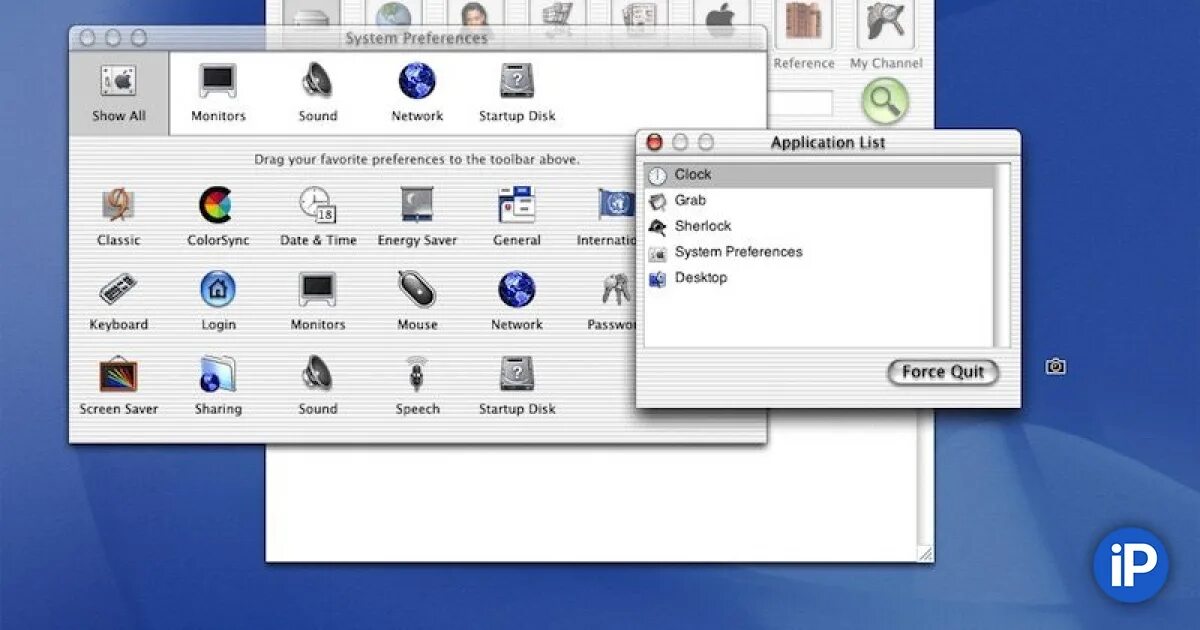Viewport: 1200px width, 630px height.
Task: Click Sherlock's green magnifier search button
Action: coord(885,101)
